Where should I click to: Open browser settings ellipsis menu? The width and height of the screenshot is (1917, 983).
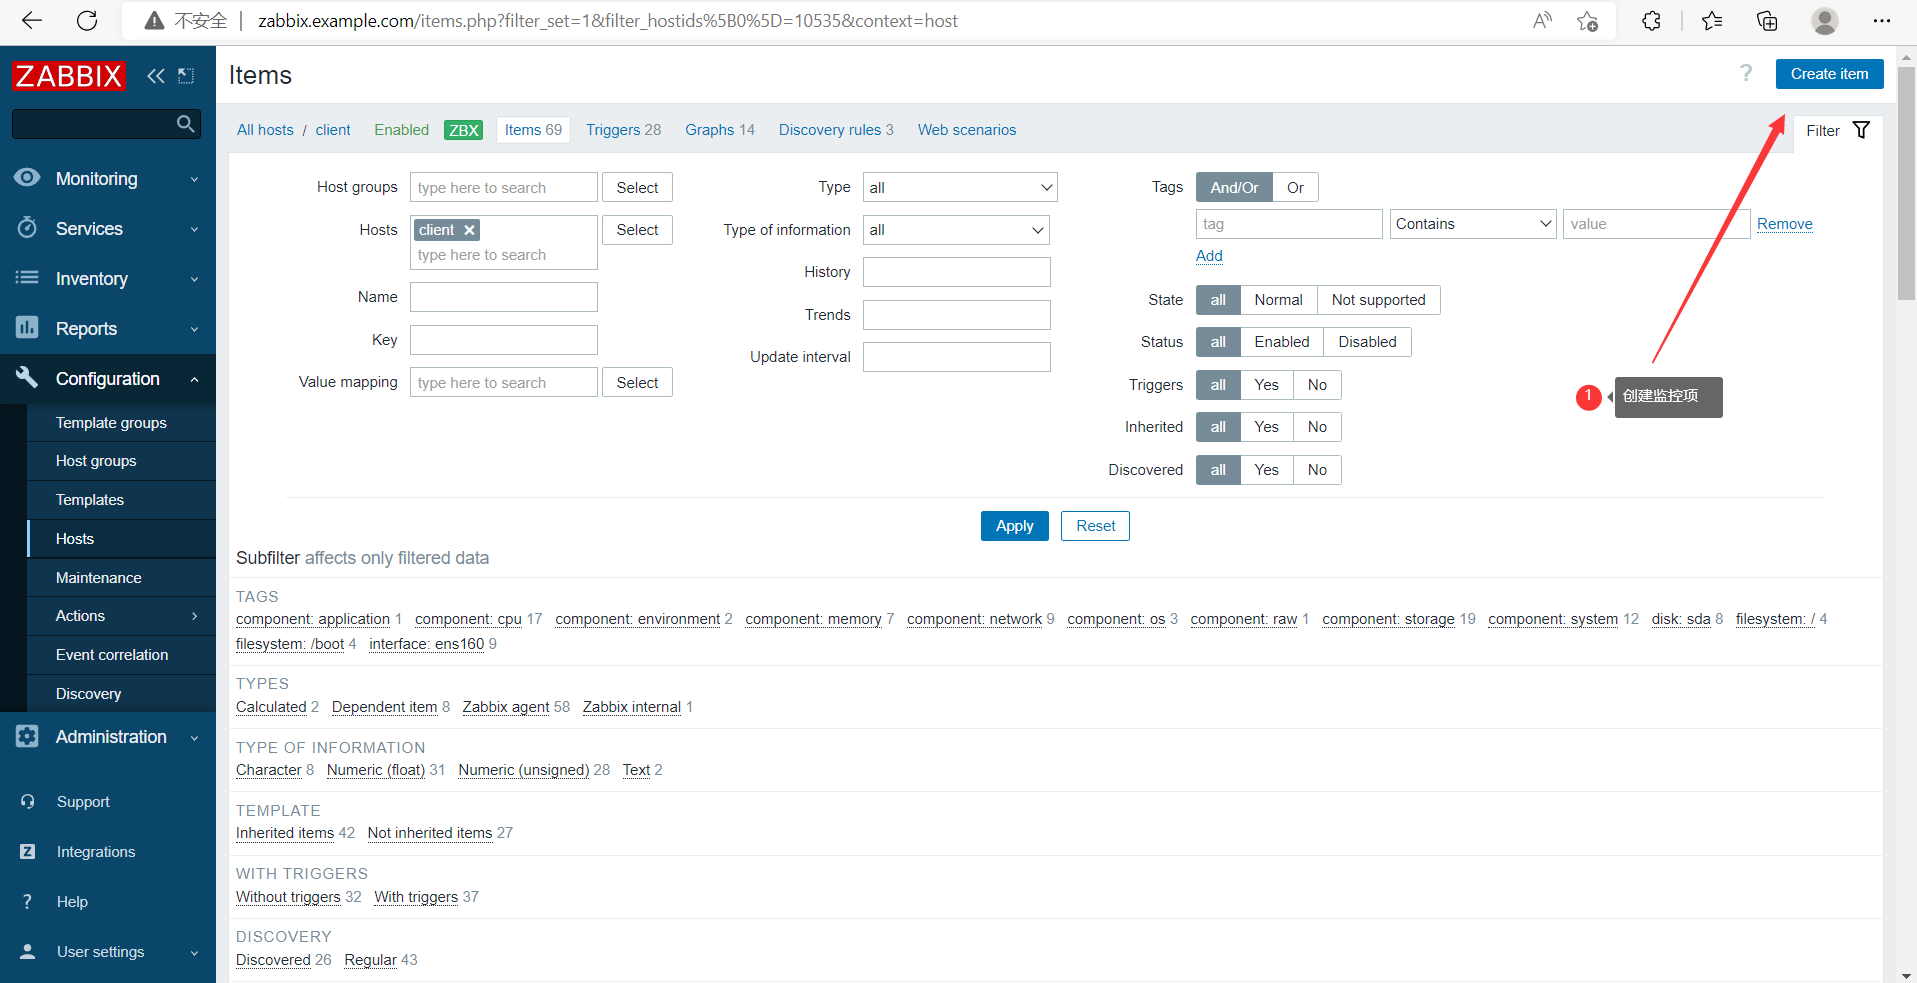[x=1882, y=21]
